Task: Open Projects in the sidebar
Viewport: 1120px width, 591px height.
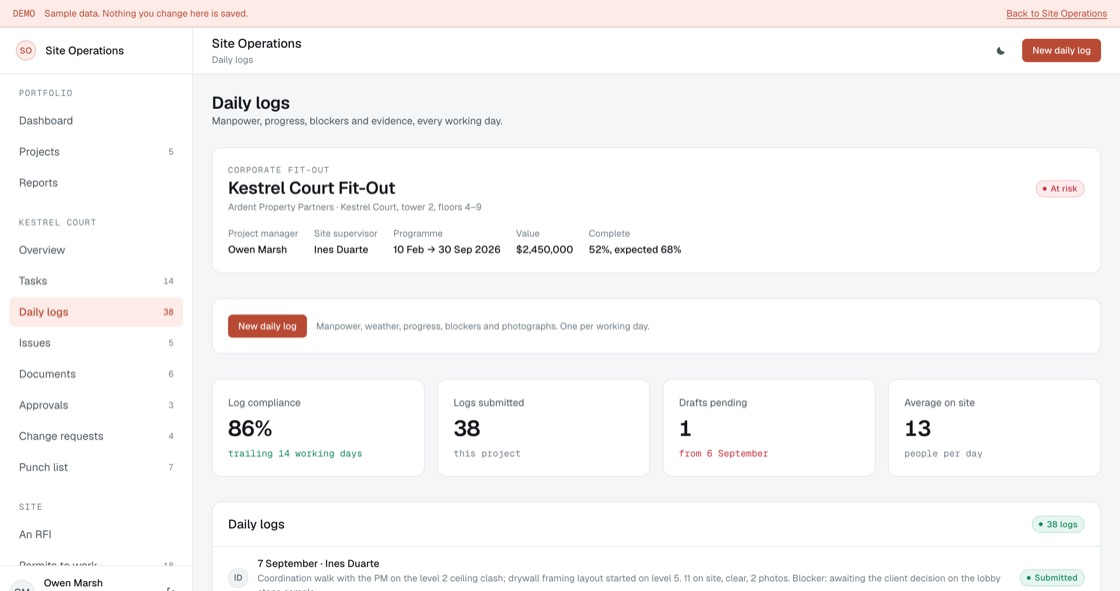Action: point(96,152)
